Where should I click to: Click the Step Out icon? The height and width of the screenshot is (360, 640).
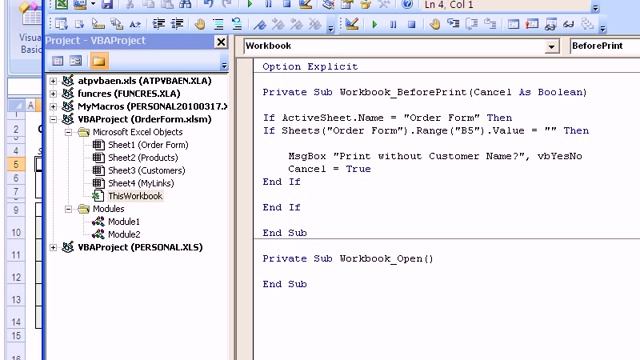point(490,24)
